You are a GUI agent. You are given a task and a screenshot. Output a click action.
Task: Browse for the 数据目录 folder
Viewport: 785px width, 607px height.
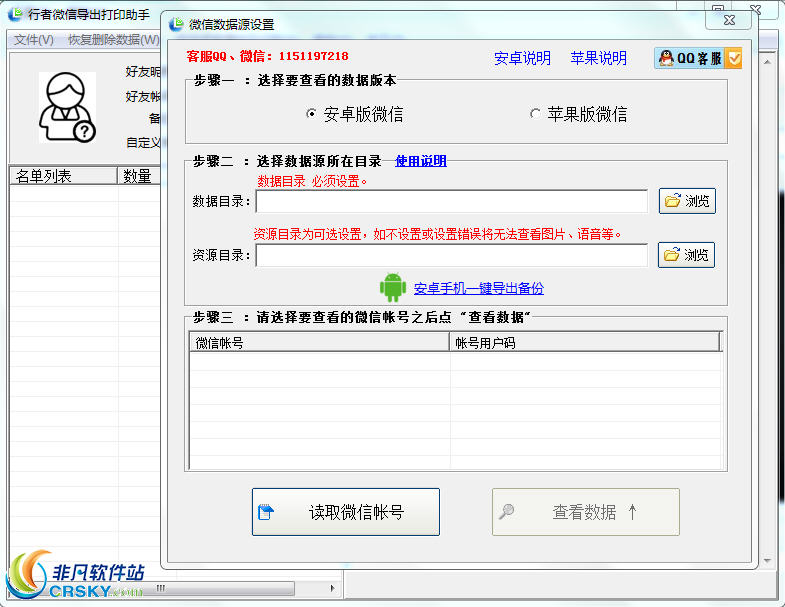[x=687, y=201]
